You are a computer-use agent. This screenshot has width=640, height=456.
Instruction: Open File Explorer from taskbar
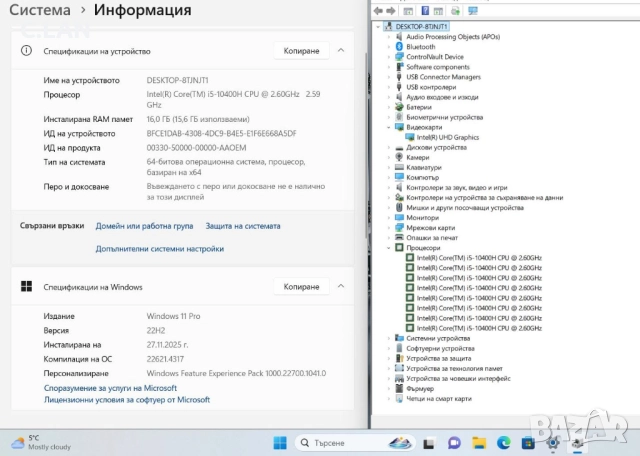pos(479,443)
